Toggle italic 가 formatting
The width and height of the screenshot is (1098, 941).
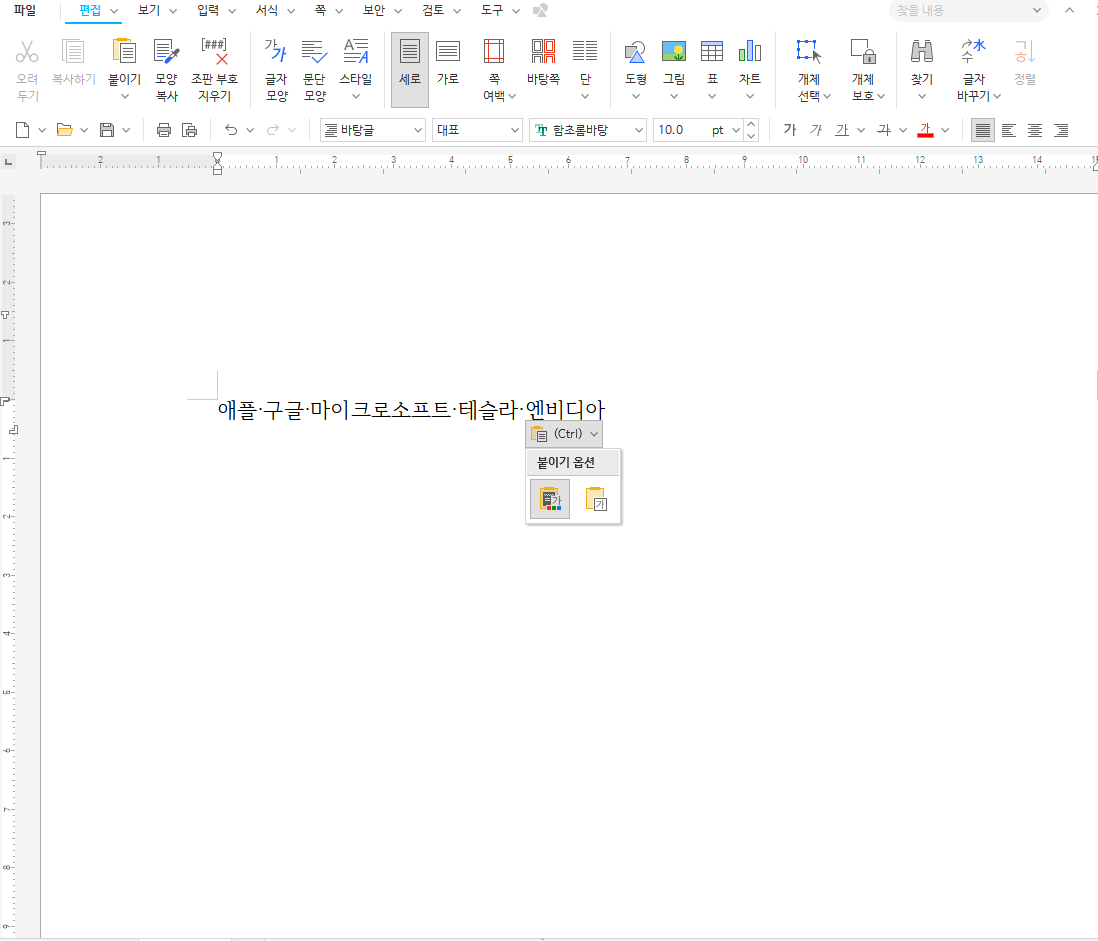(x=816, y=130)
